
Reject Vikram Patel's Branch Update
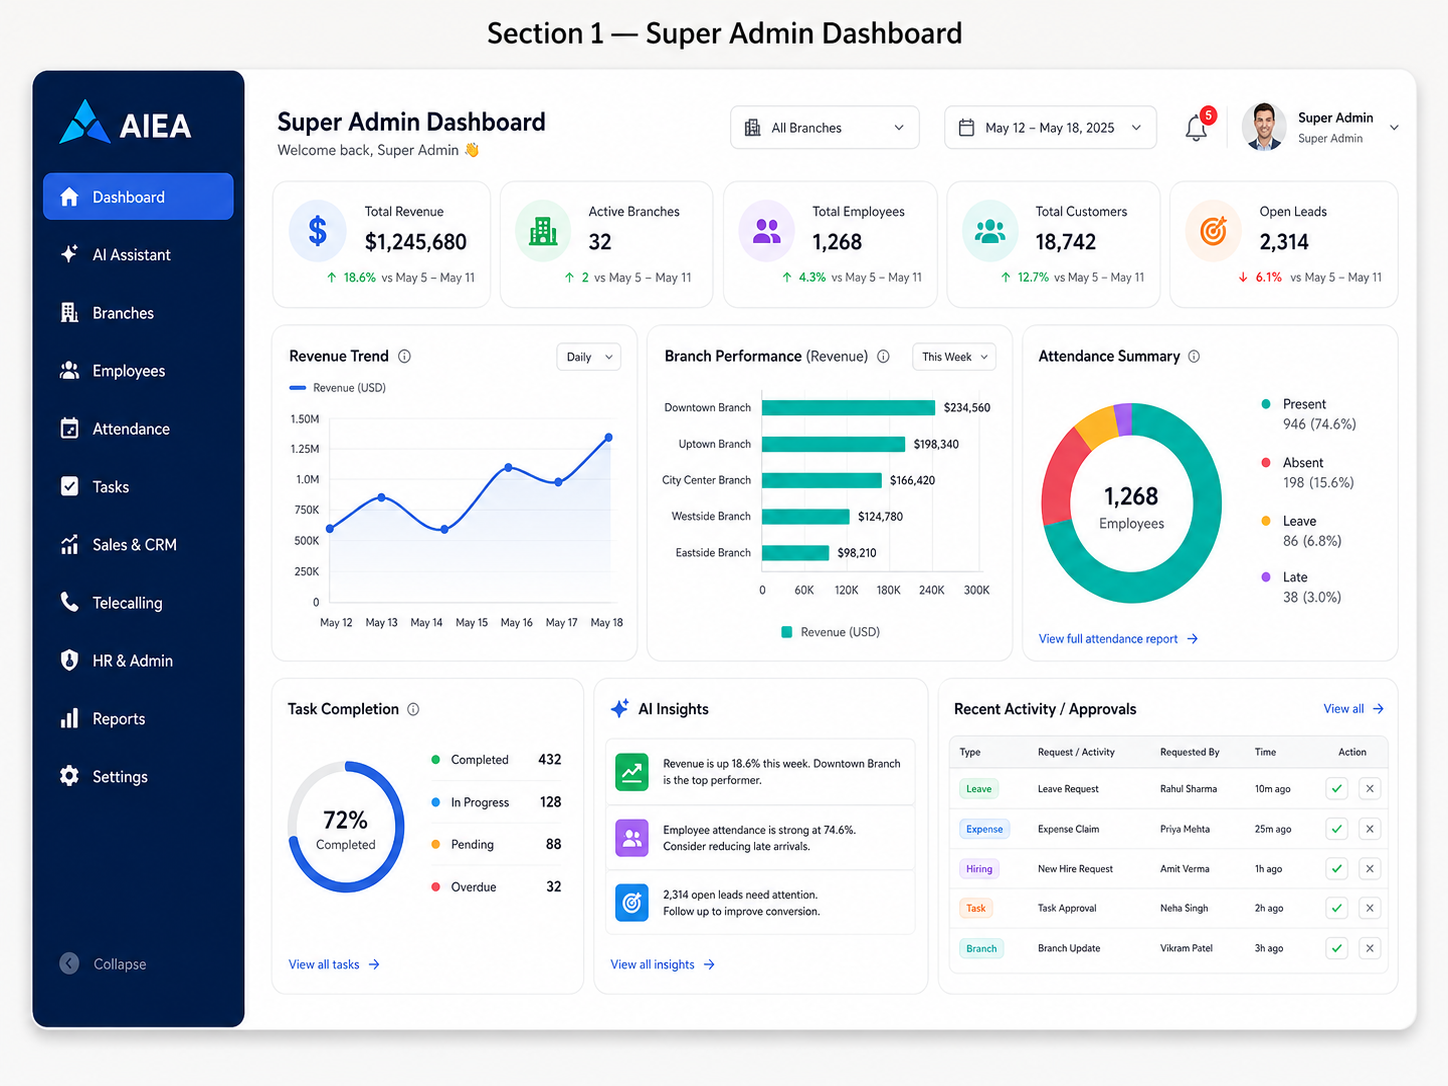pos(1370,948)
